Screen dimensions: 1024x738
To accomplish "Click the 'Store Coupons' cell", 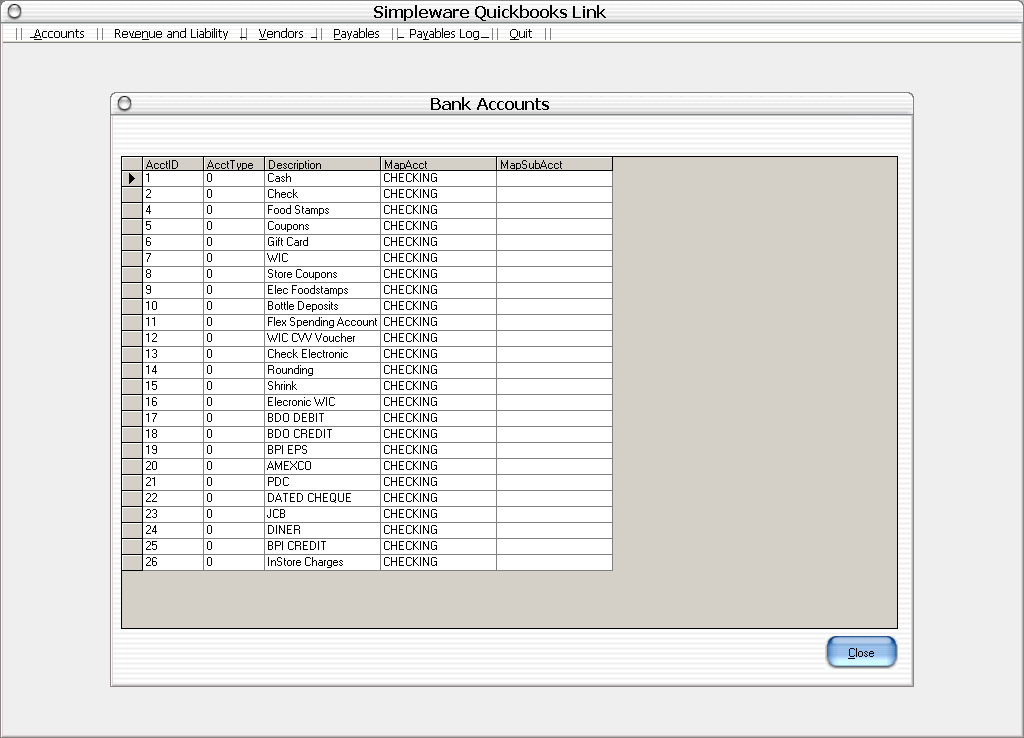I will pos(323,274).
